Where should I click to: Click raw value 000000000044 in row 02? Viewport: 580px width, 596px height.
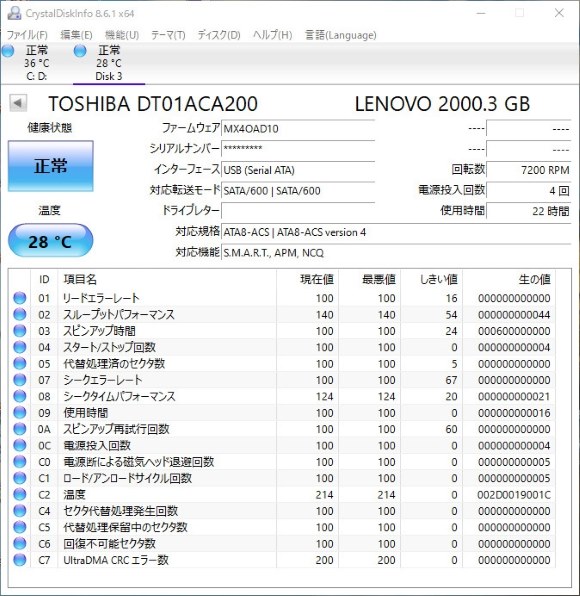(x=513, y=315)
